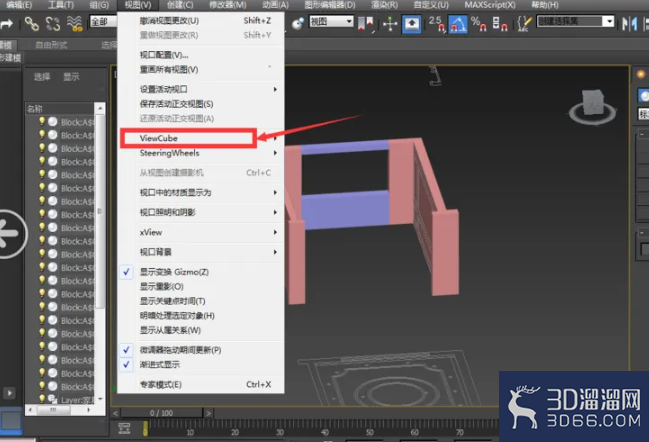Click the orange sun icon in the right panel
Viewport: 649px width, 442px height.
click(641, 74)
